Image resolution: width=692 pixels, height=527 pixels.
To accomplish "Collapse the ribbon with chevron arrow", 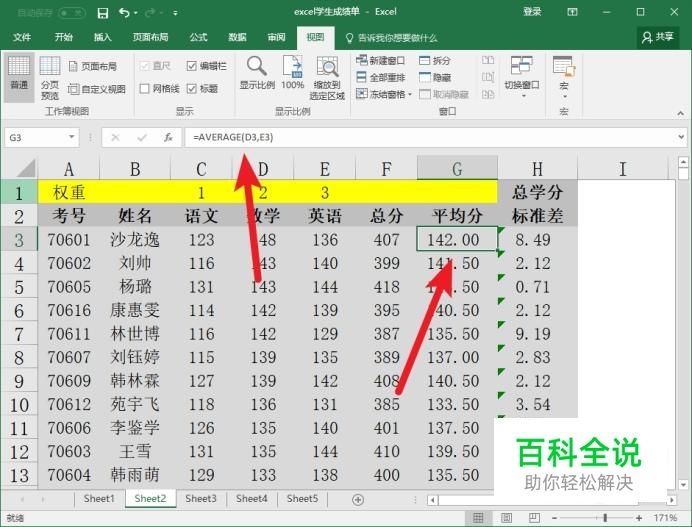I will click(681, 113).
